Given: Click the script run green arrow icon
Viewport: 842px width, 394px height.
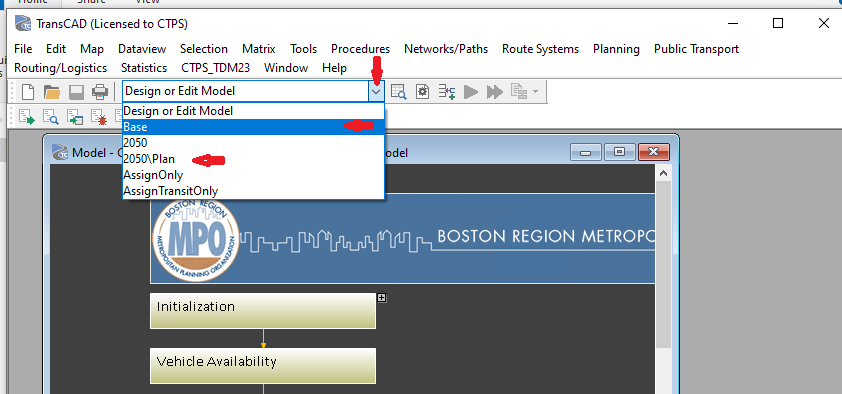Looking at the screenshot, I should 27,116.
